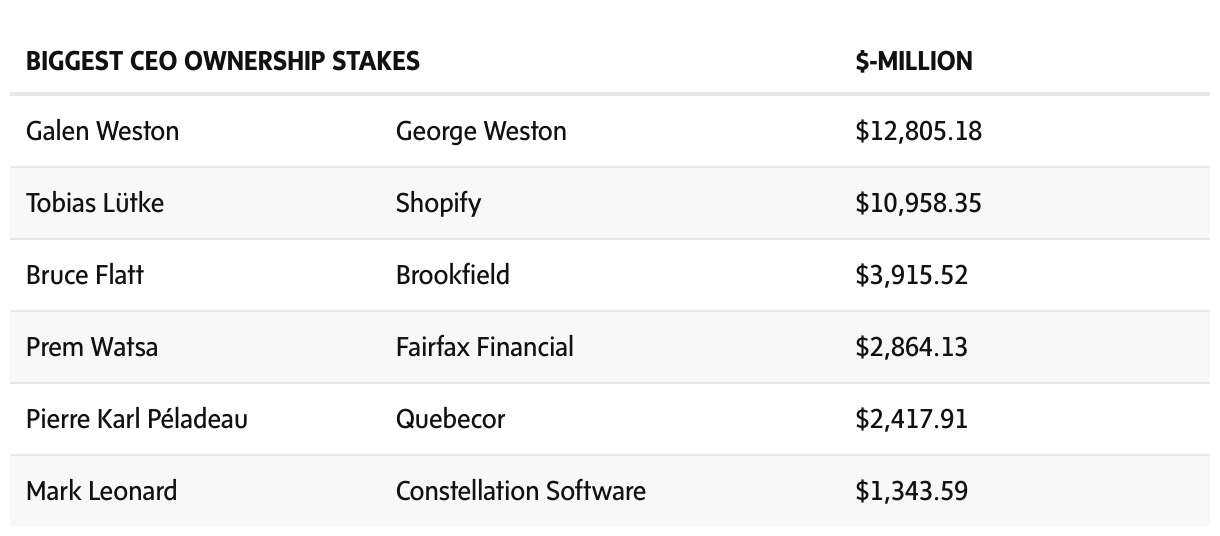Select the $2,417.91 amount
1220x536 pixels.
pos(911,418)
